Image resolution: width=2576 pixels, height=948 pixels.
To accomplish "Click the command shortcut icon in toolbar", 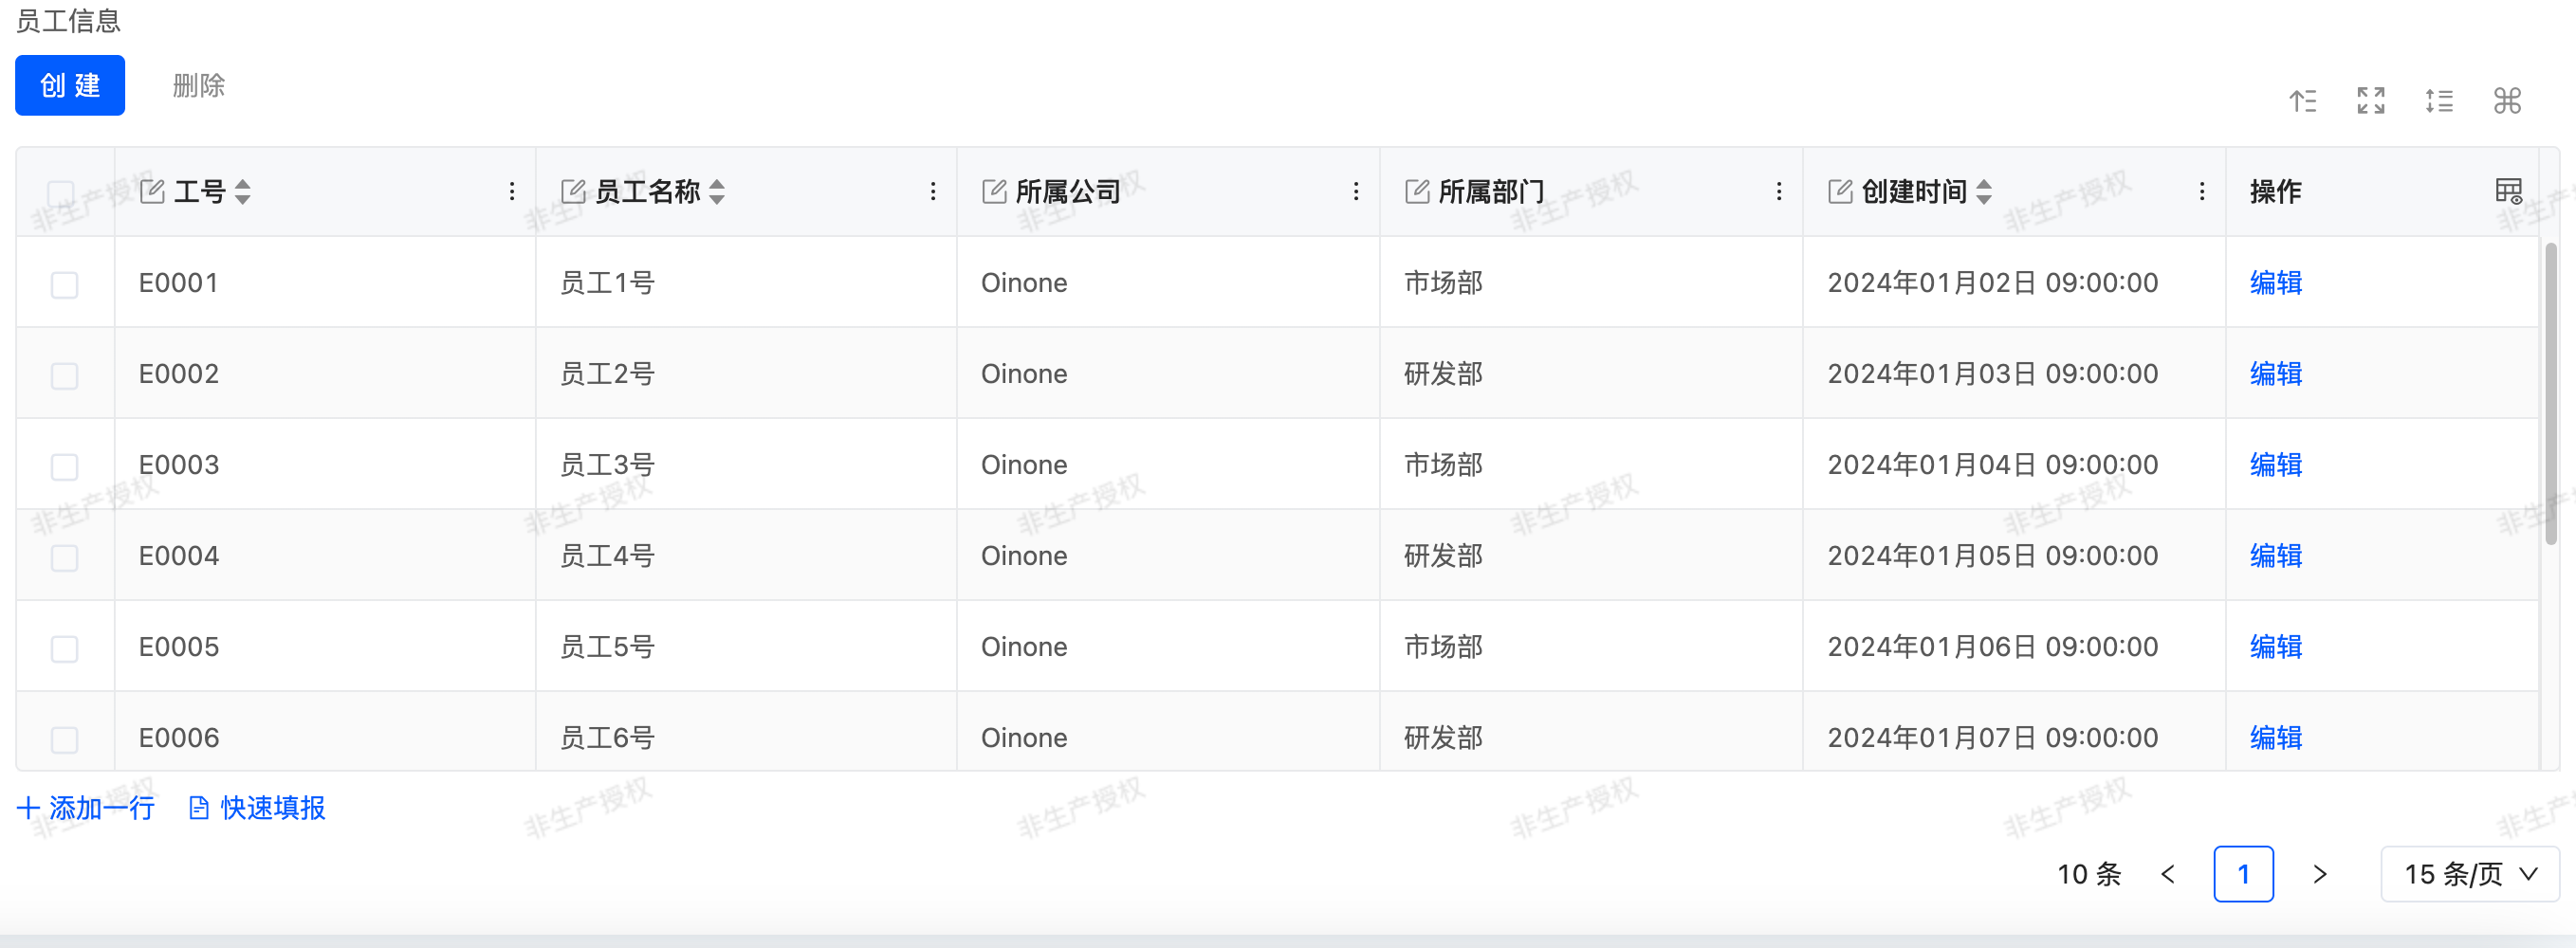I will pos(2506,100).
